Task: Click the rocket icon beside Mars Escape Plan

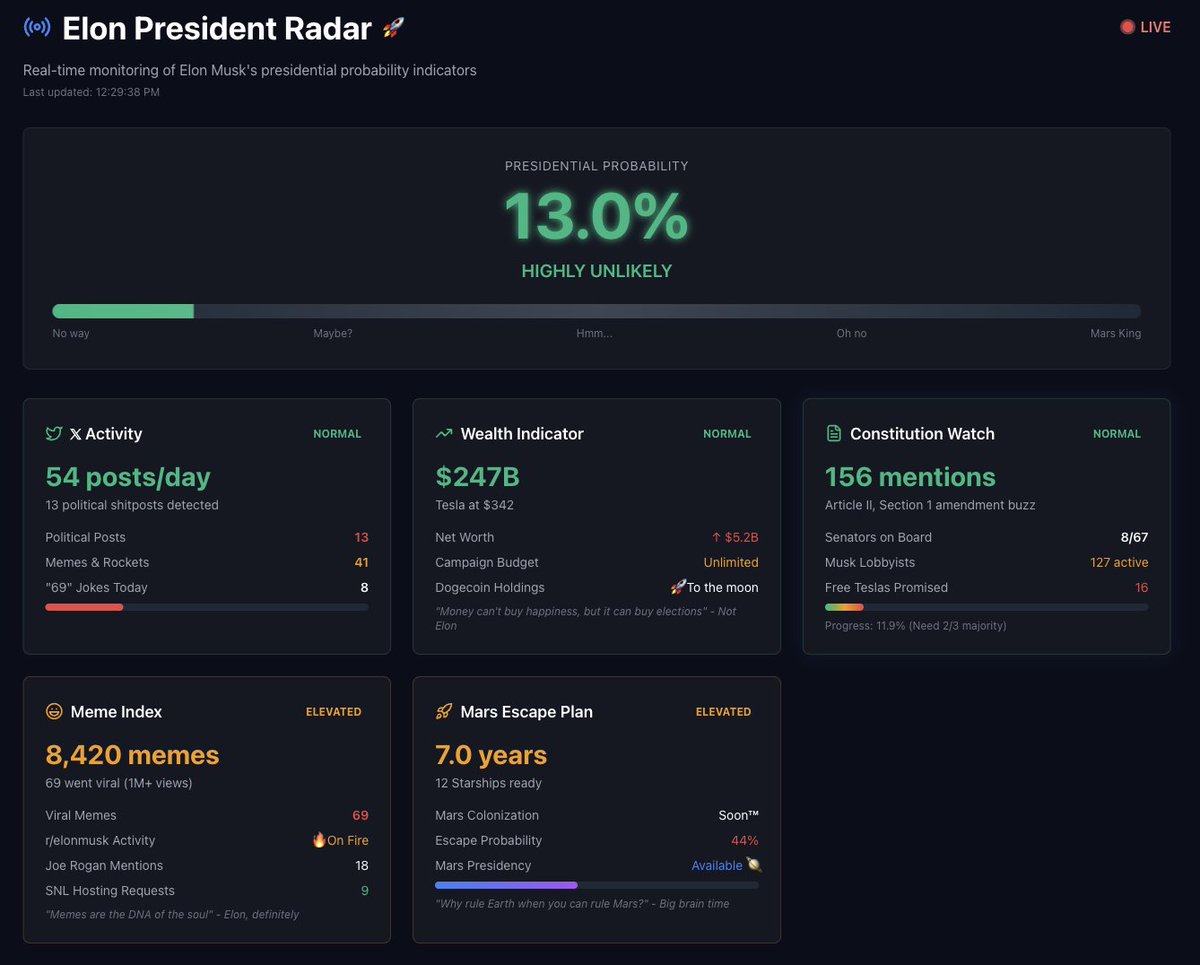Action: coord(444,712)
